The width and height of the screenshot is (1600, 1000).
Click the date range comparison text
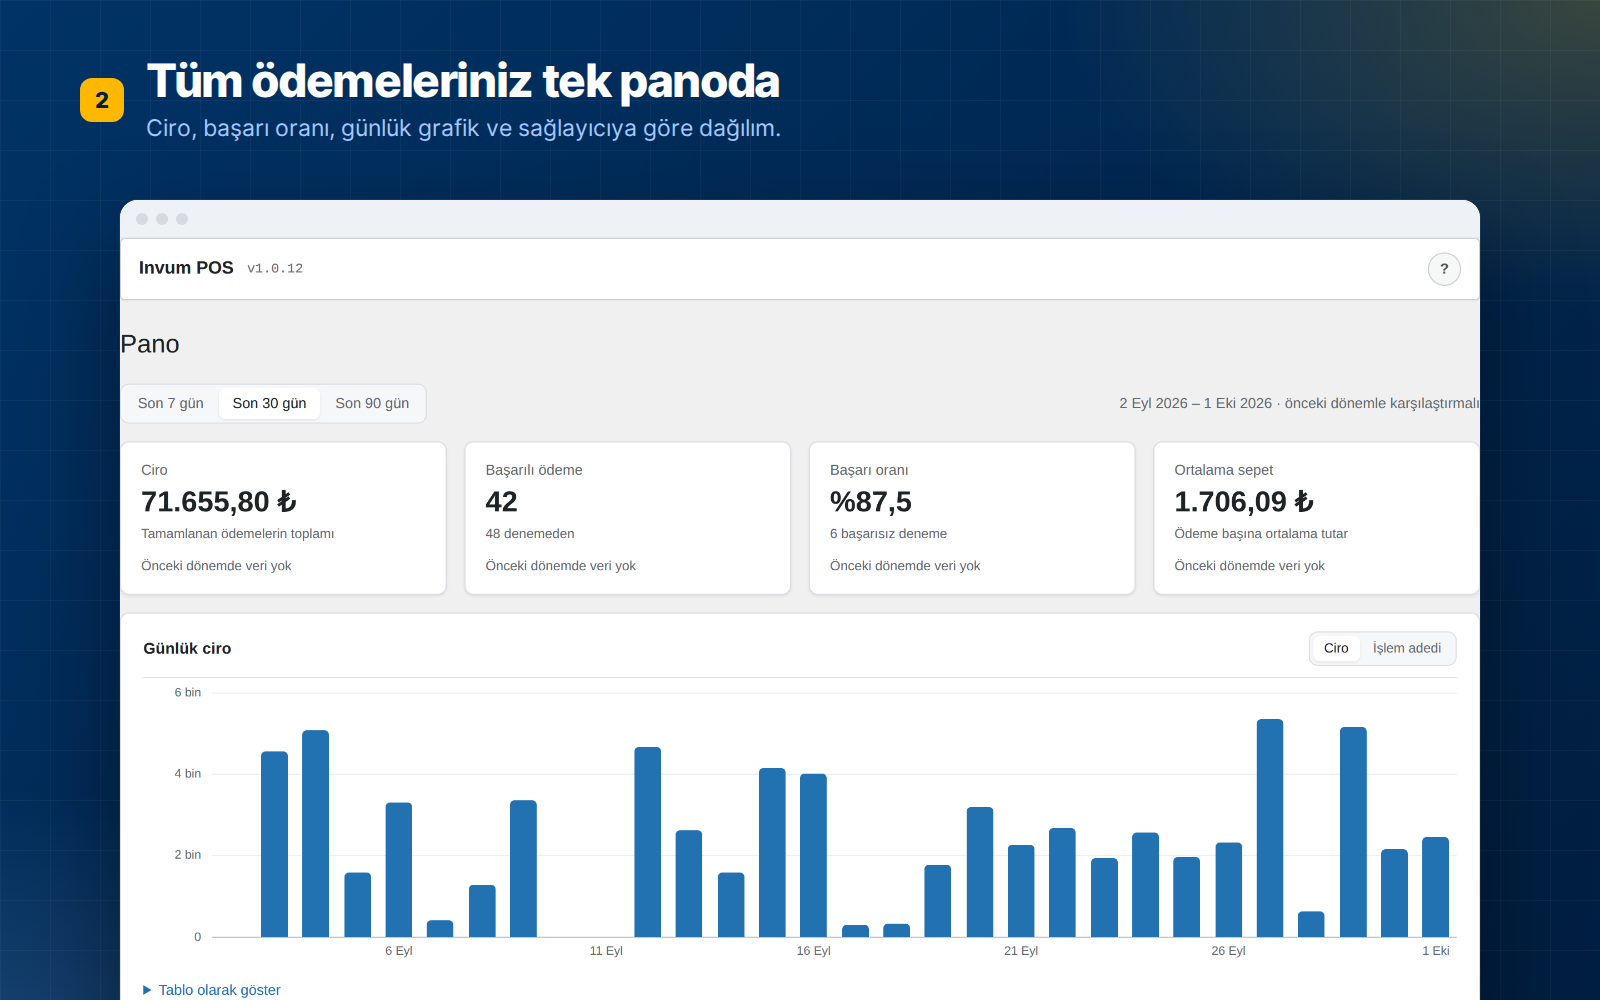tap(1299, 403)
